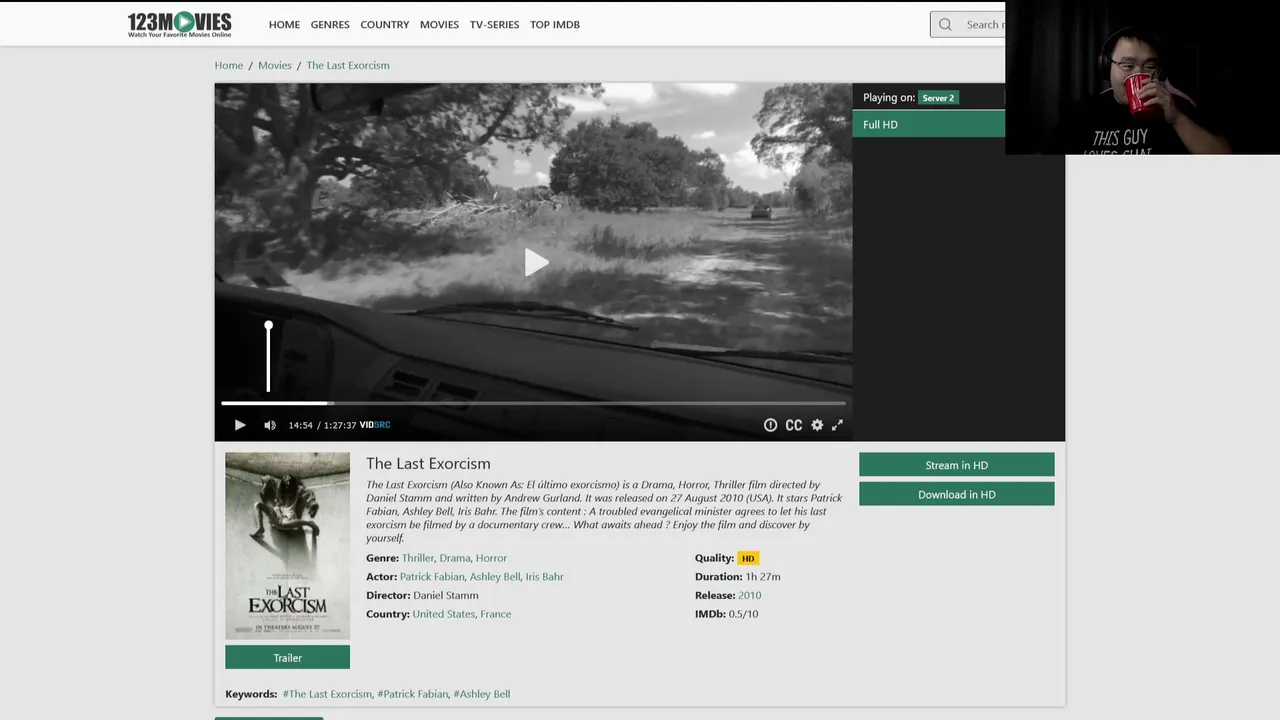Open the MOVIES menu item
Screen dimensions: 1280x720
[x=439, y=25]
